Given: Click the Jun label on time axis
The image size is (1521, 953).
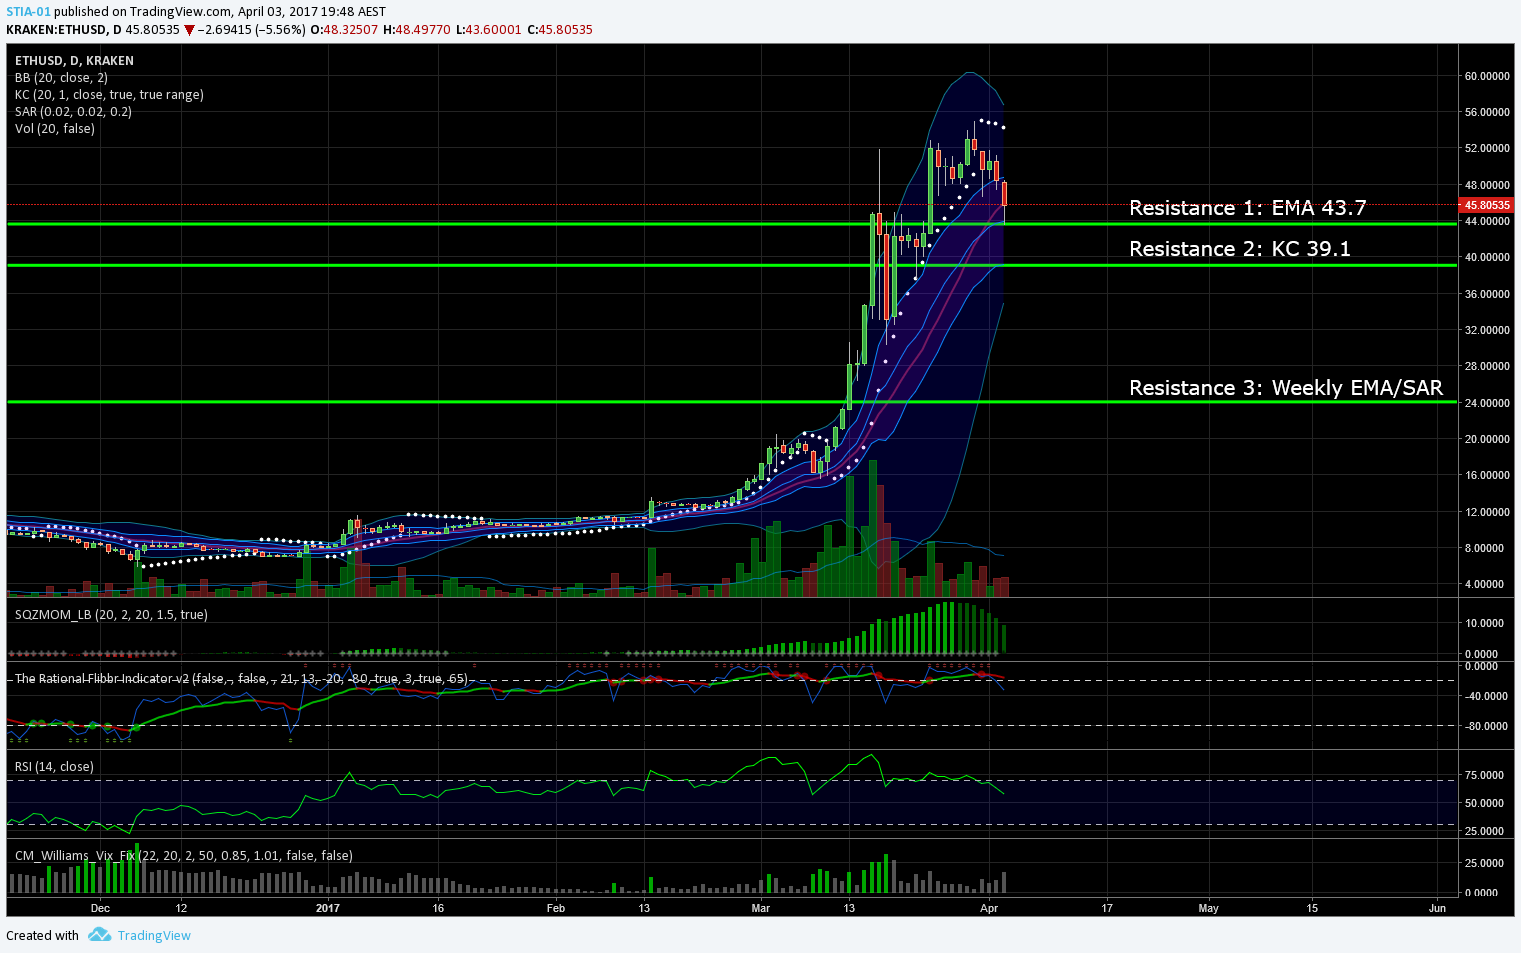Looking at the screenshot, I should (x=1437, y=909).
